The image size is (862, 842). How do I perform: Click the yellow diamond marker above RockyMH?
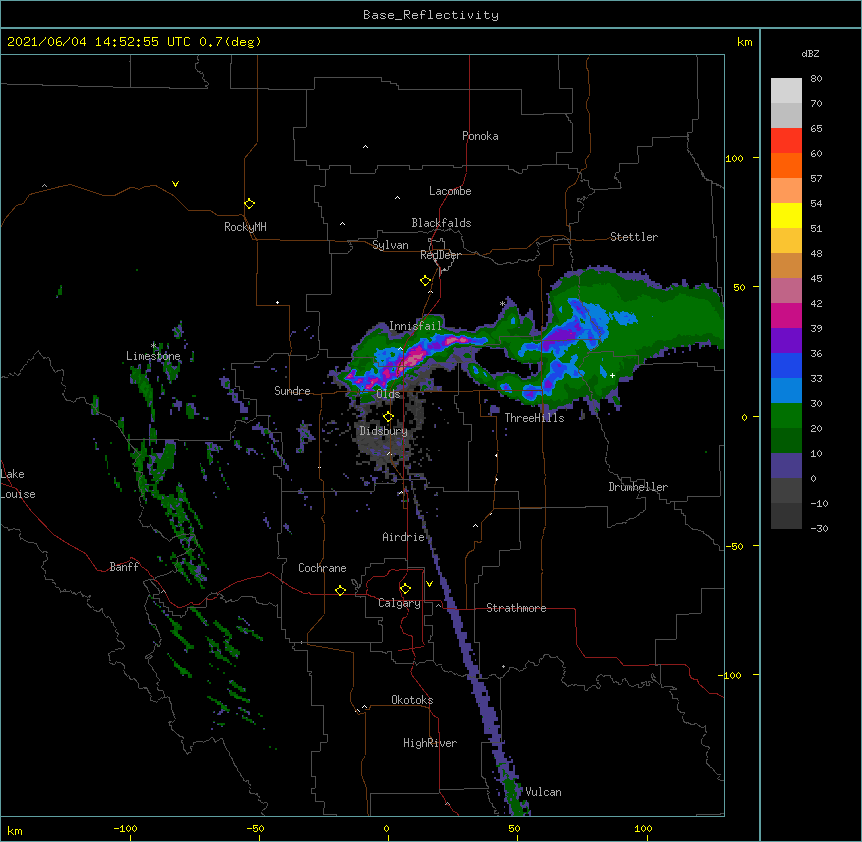click(x=250, y=204)
